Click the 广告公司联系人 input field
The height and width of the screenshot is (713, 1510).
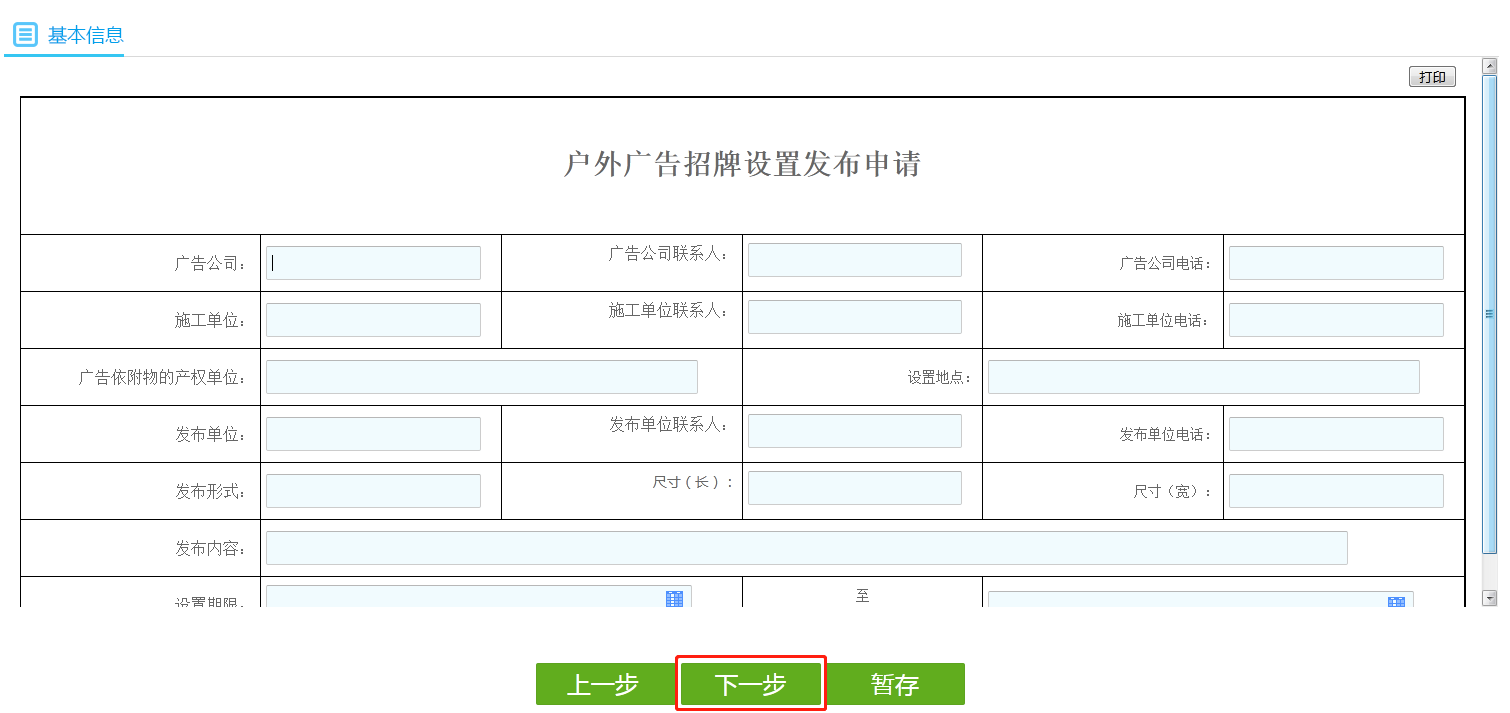pos(854,259)
